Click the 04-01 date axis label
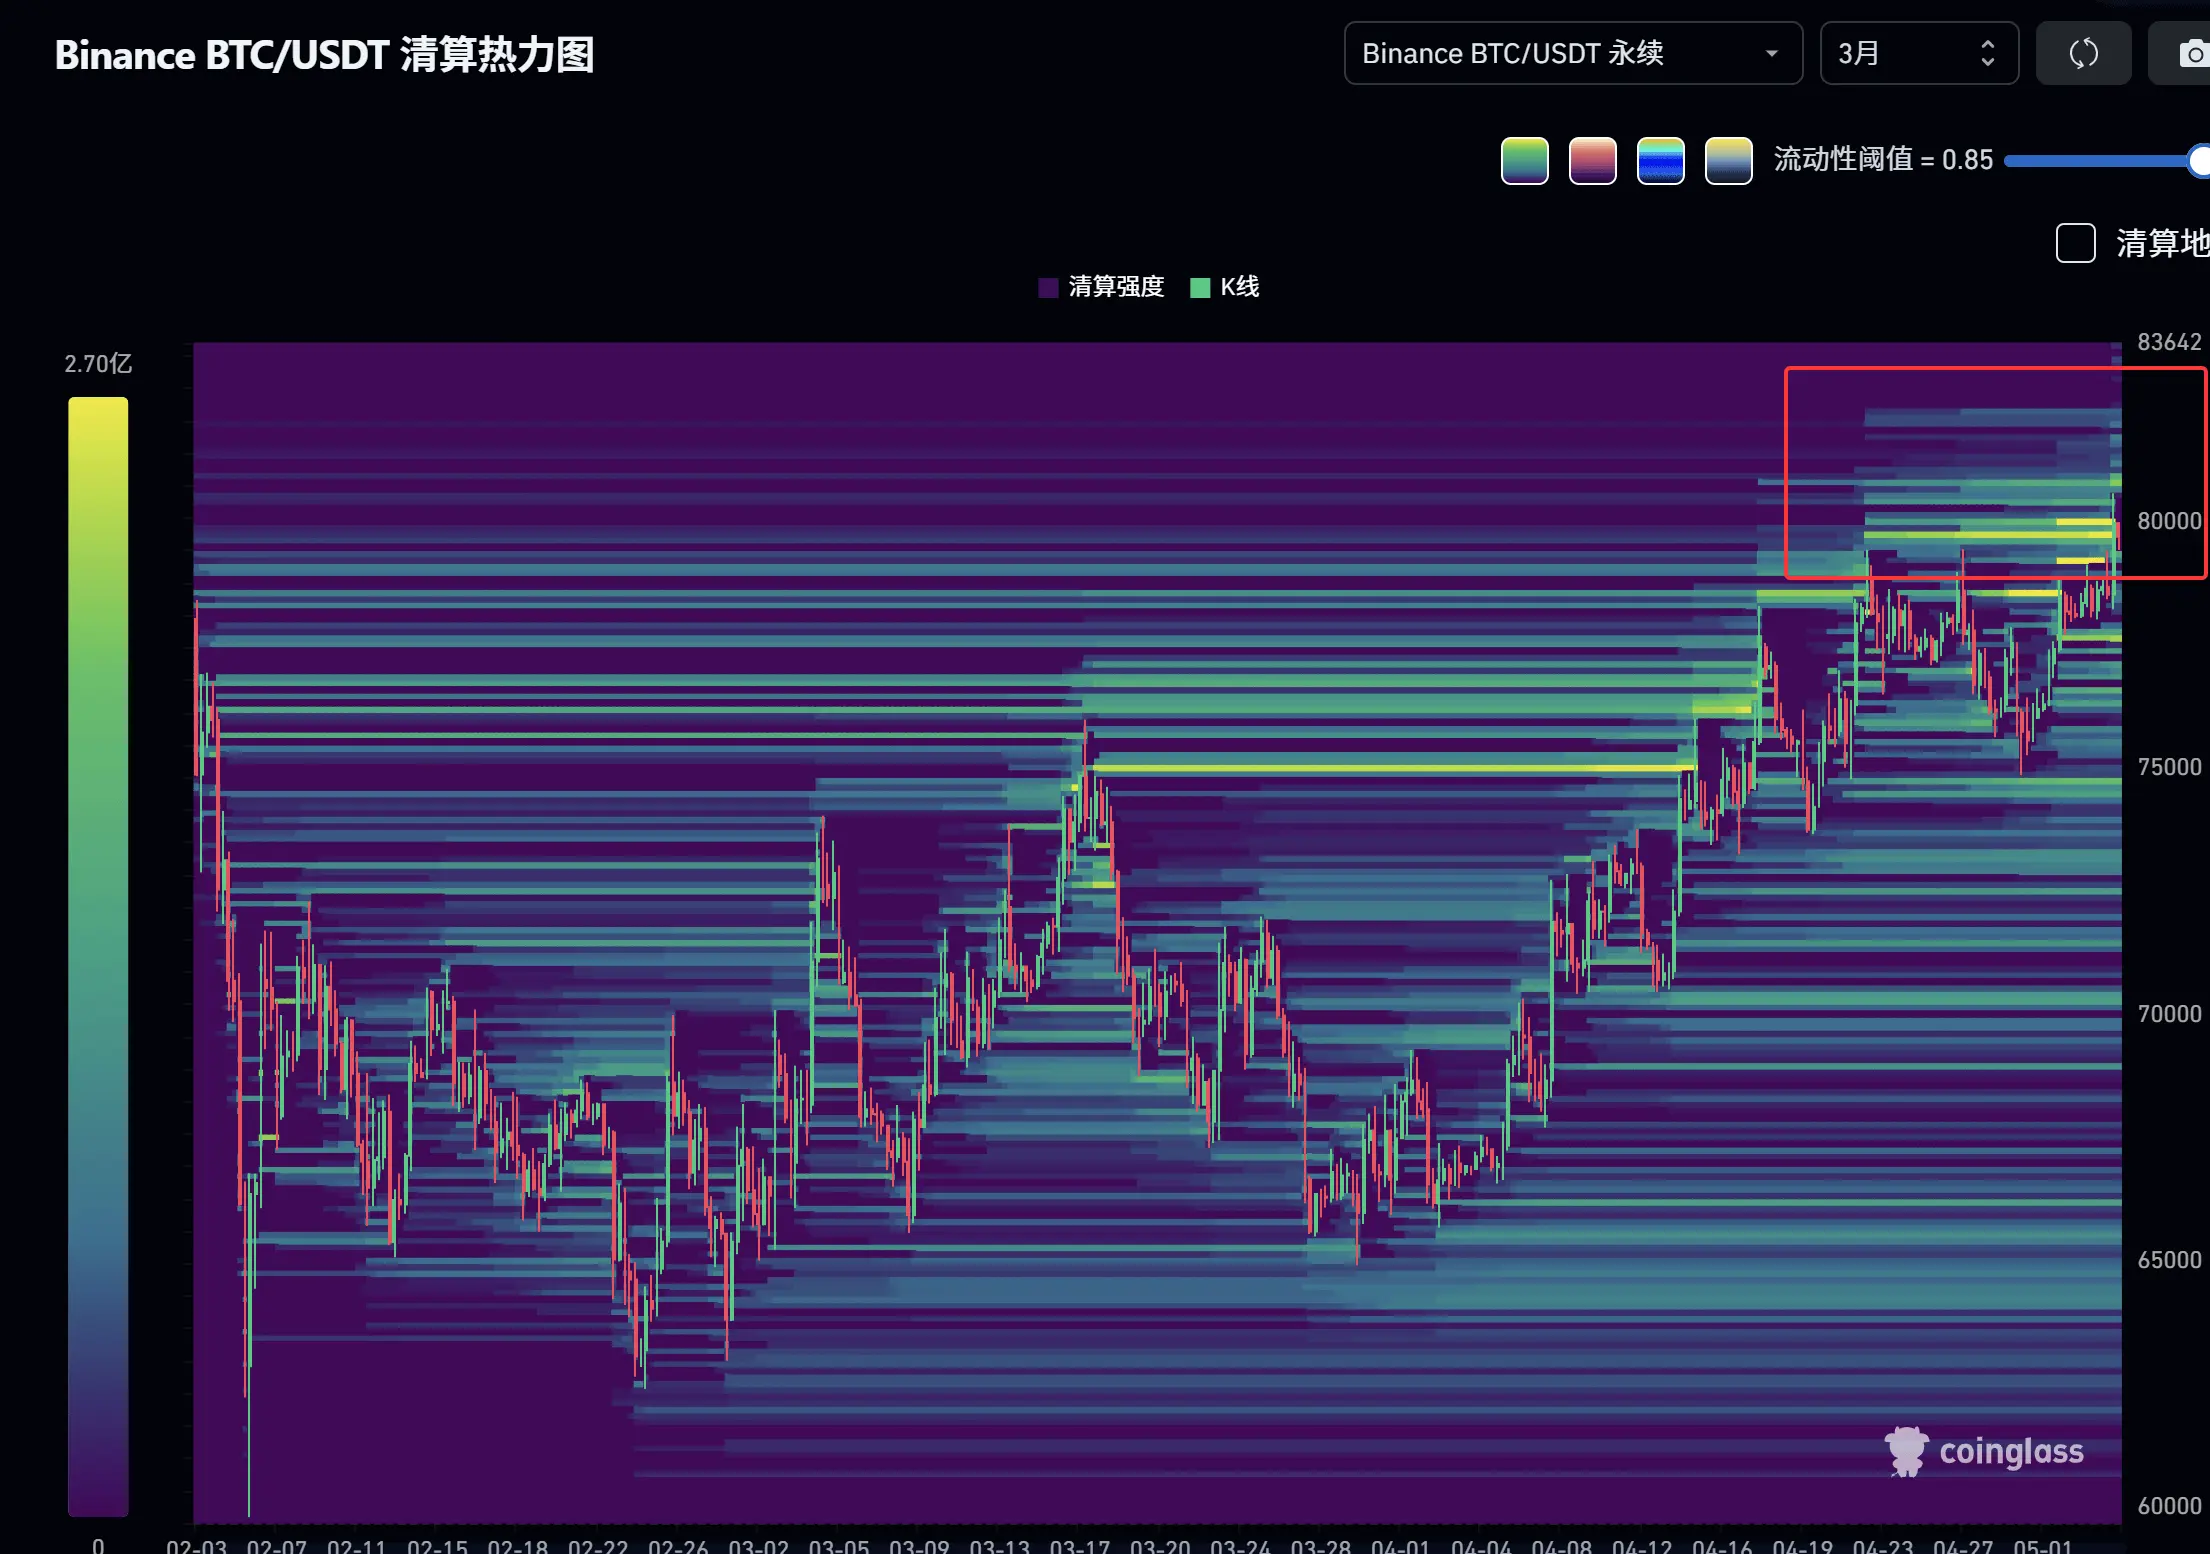Image resolution: width=2210 pixels, height=1554 pixels. 1401,1545
